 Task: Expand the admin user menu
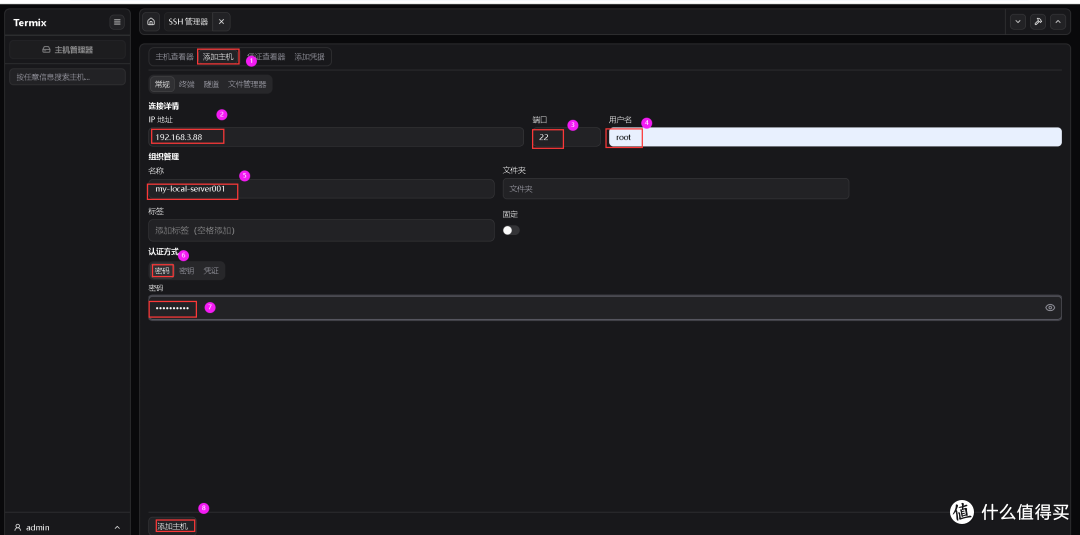point(68,527)
